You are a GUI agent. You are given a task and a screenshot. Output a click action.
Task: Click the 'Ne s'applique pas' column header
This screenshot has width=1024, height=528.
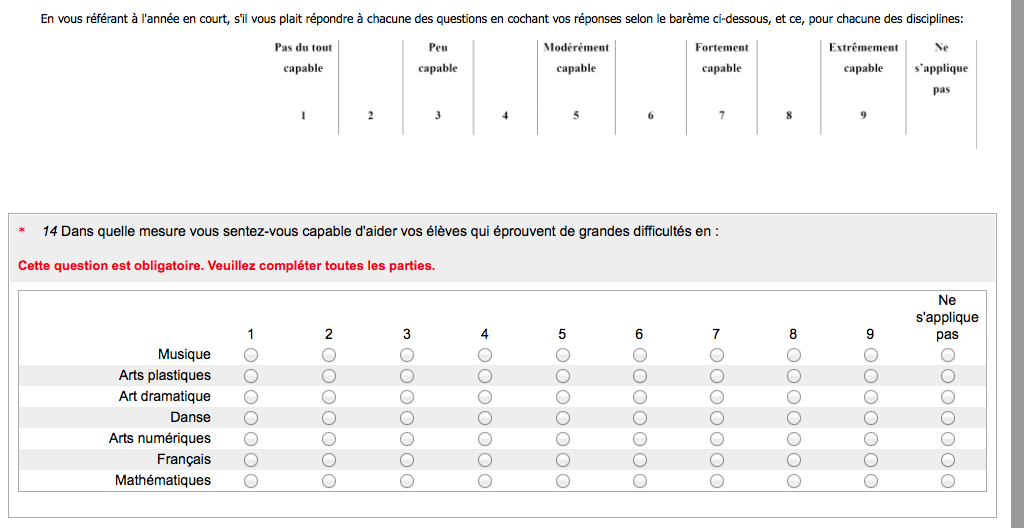(x=947, y=317)
